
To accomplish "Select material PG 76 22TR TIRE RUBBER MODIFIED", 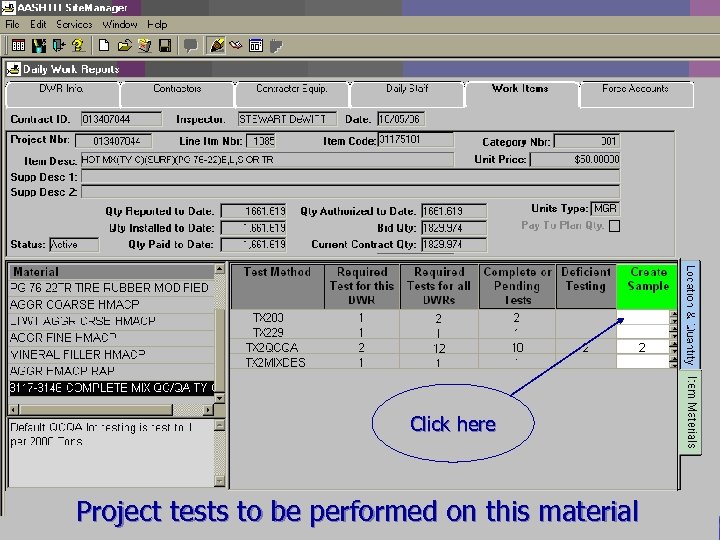I will (111, 288).
